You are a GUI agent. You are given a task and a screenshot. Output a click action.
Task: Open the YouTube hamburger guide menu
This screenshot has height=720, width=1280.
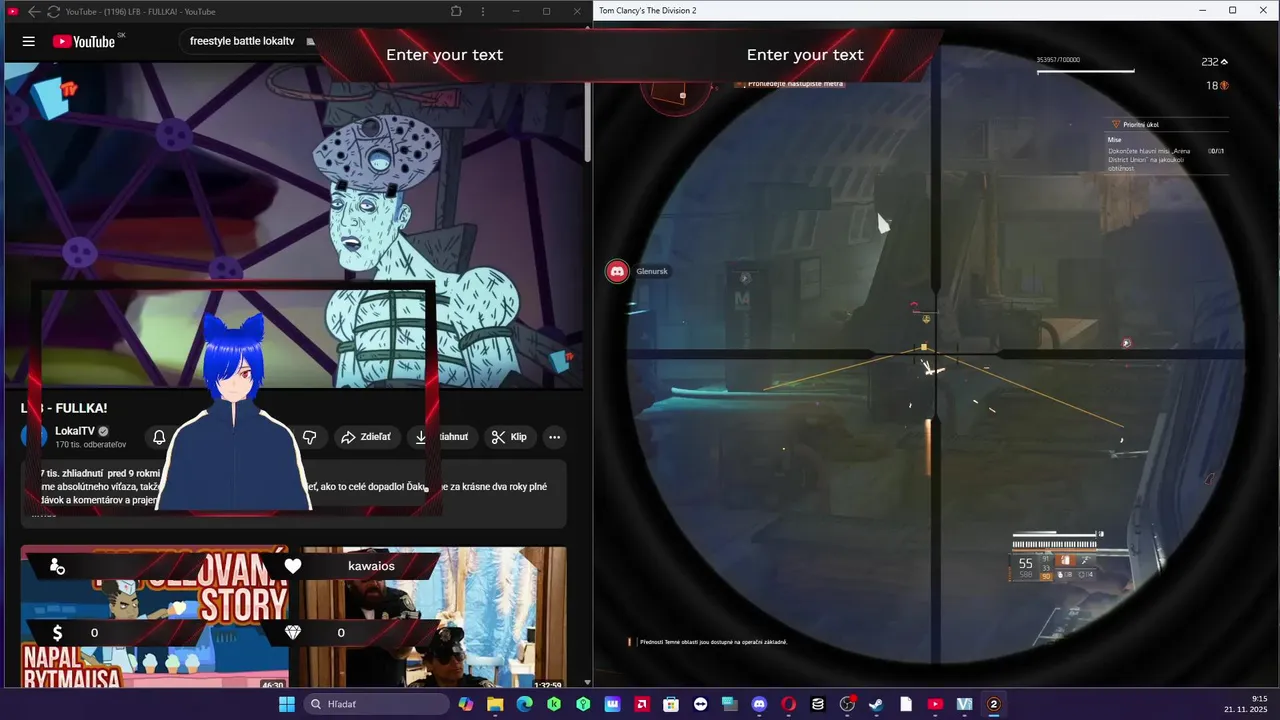29,41
